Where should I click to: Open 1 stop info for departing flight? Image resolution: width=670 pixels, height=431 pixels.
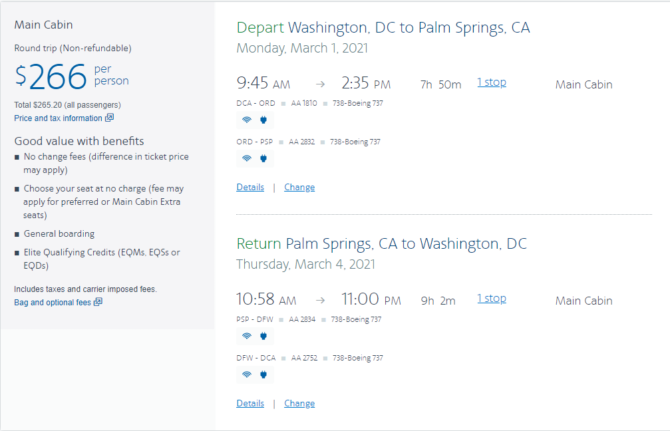click(491, 82)
